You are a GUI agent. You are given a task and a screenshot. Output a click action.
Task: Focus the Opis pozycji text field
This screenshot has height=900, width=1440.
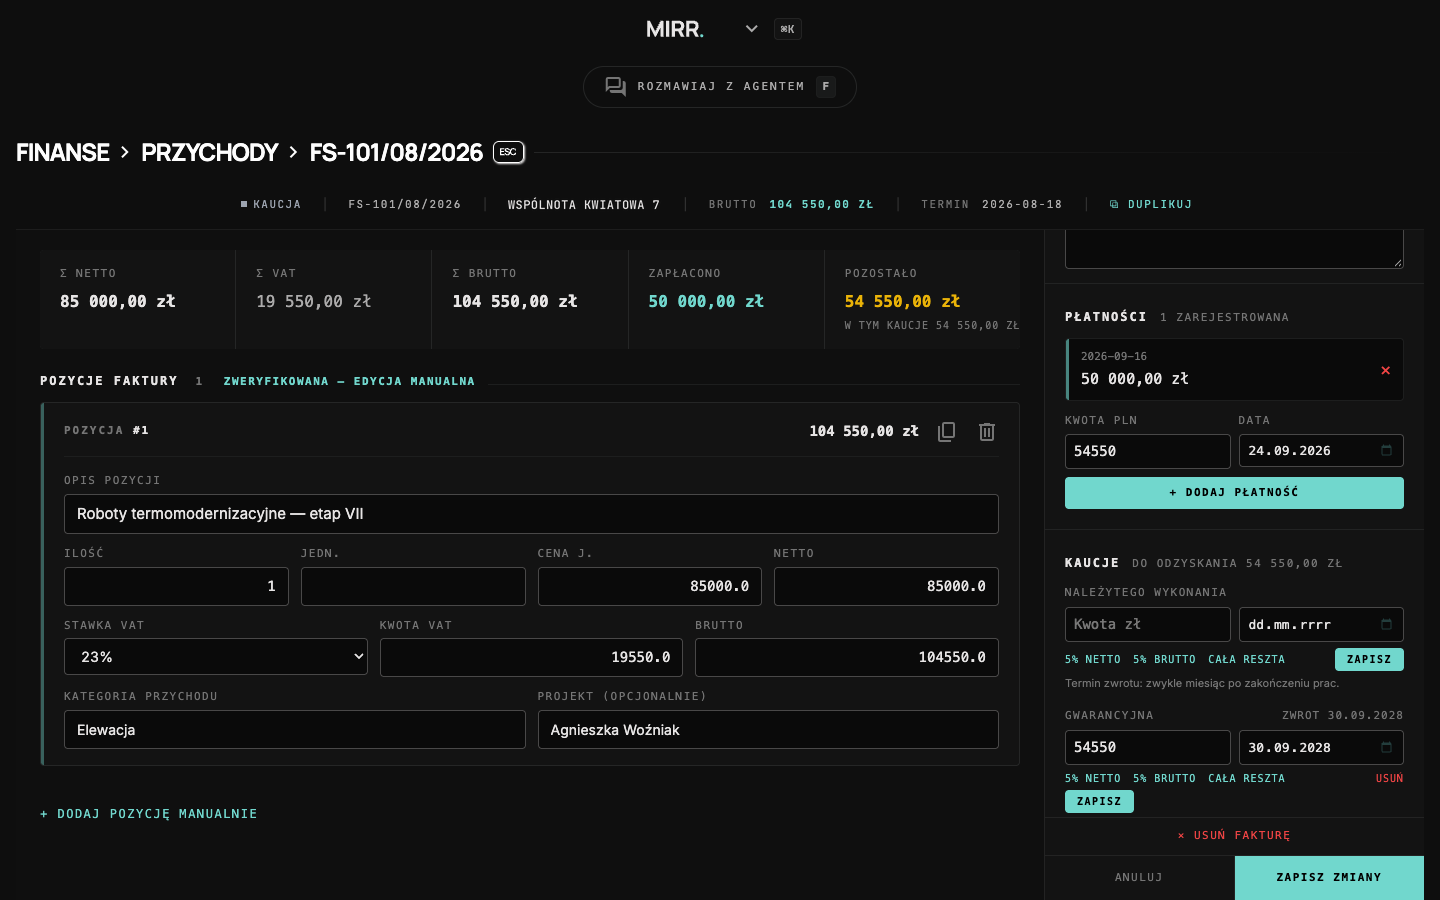coord(531,514)
